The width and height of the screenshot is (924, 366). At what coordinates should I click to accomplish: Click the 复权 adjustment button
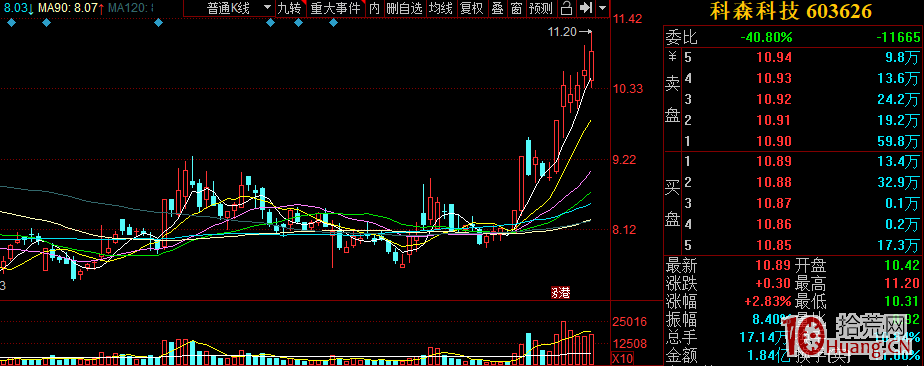[x=471, y=8]
